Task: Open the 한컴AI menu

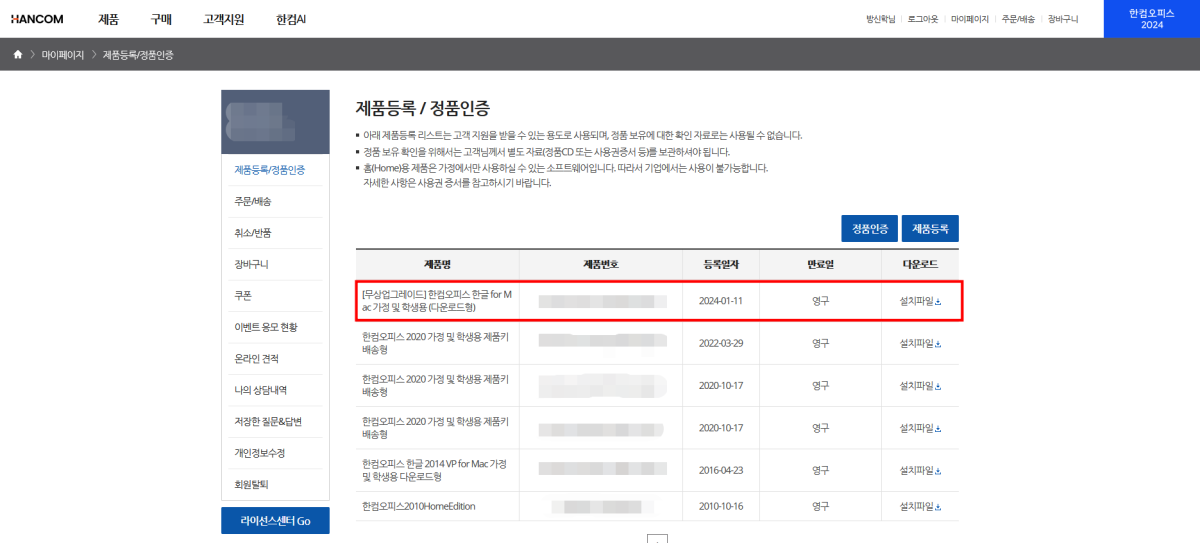Action: tap(291, 19)
